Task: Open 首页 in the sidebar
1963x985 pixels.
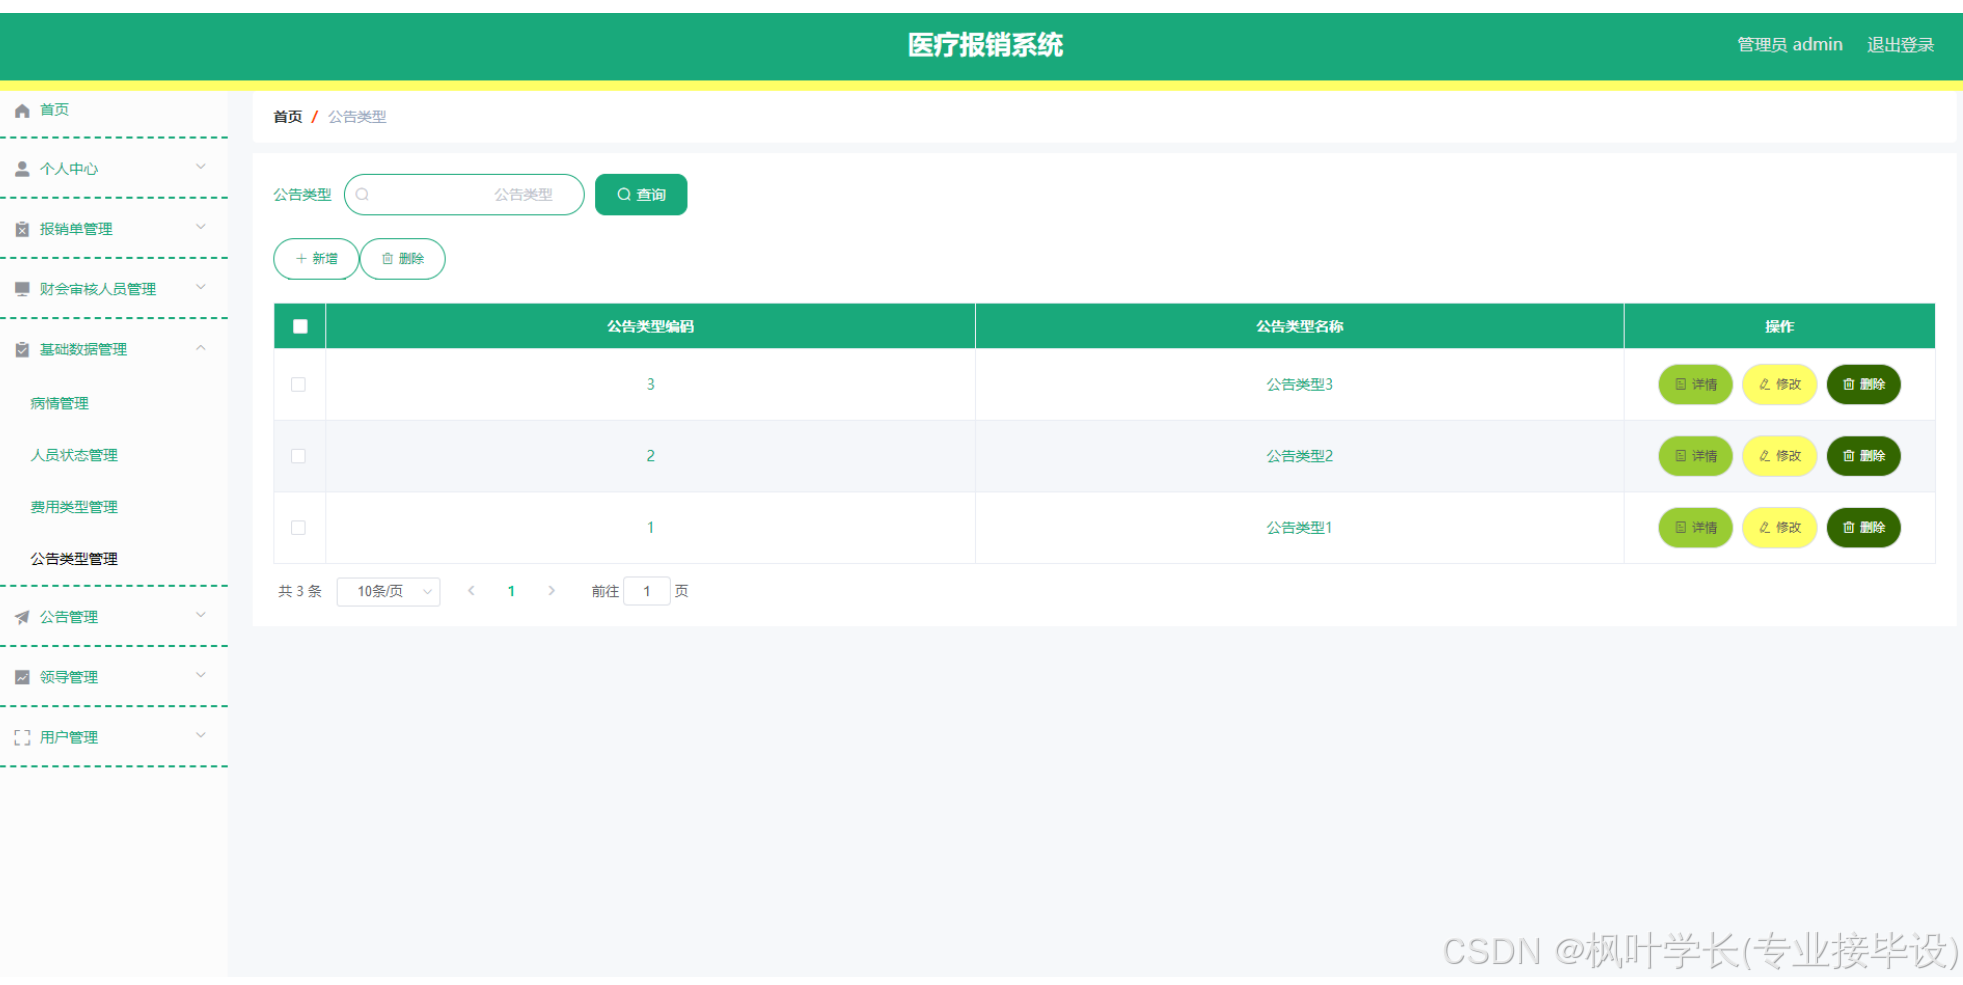Action: coord(54,110)
